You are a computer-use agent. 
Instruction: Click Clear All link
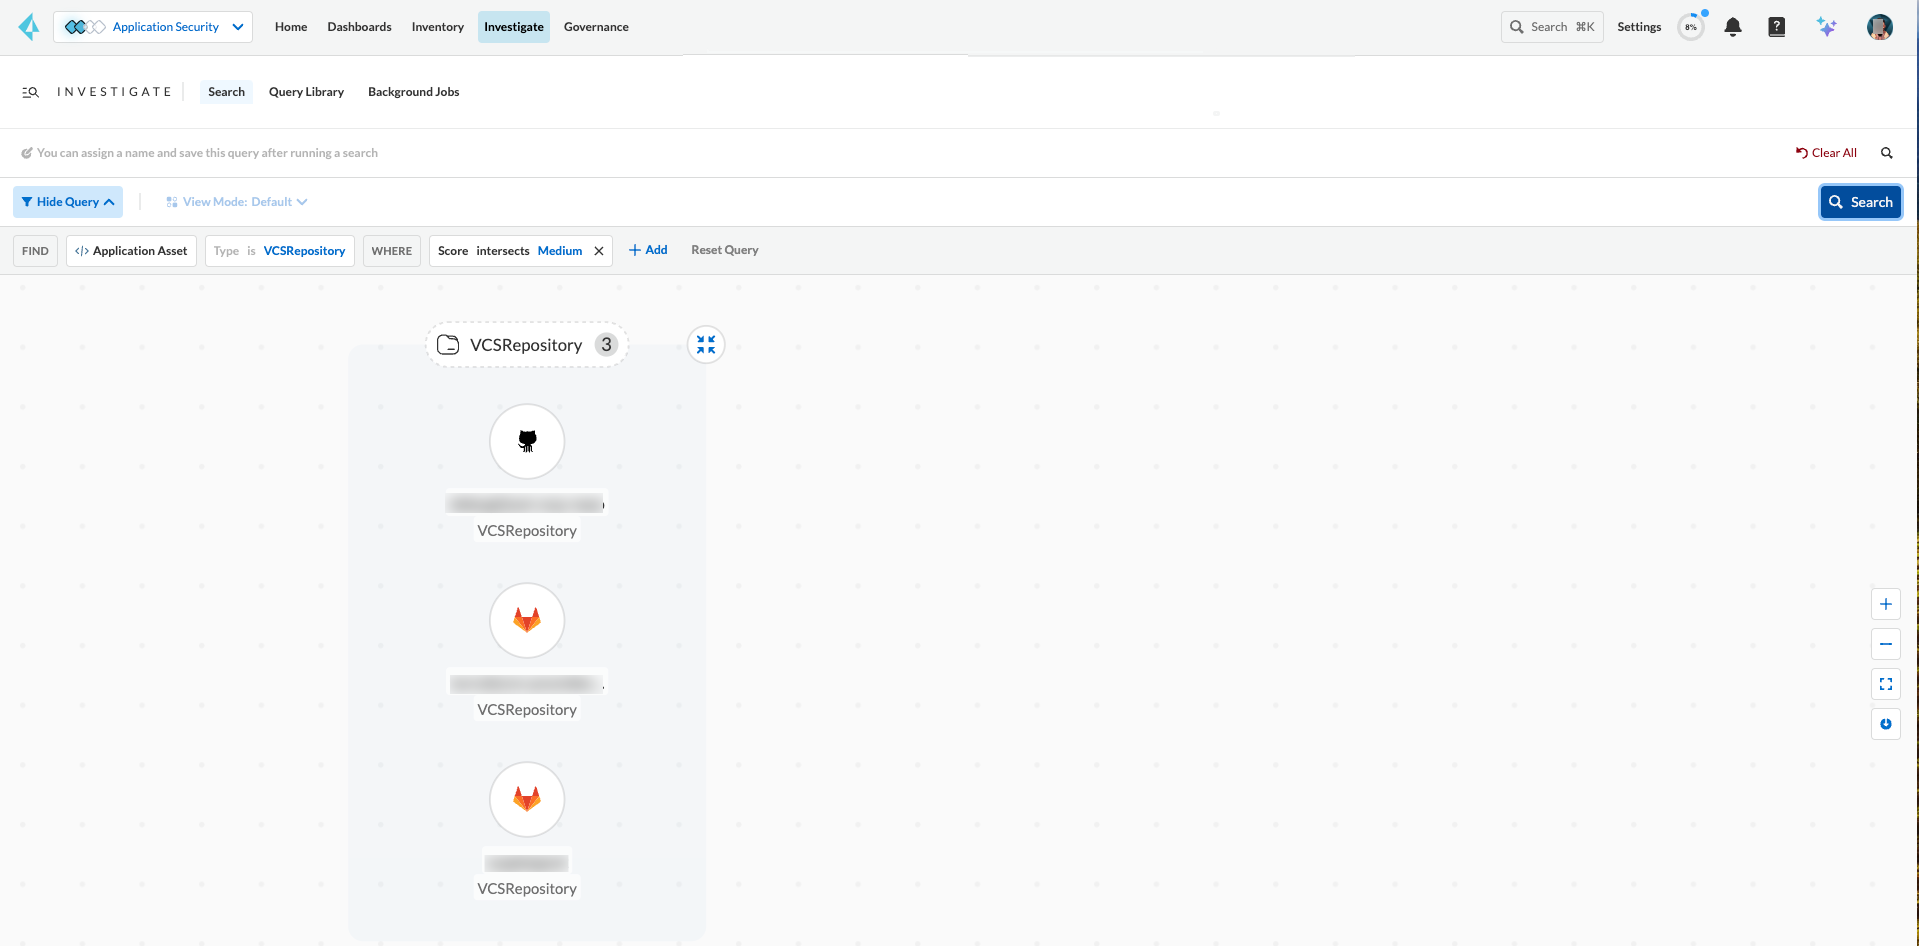coord(1826,153)
